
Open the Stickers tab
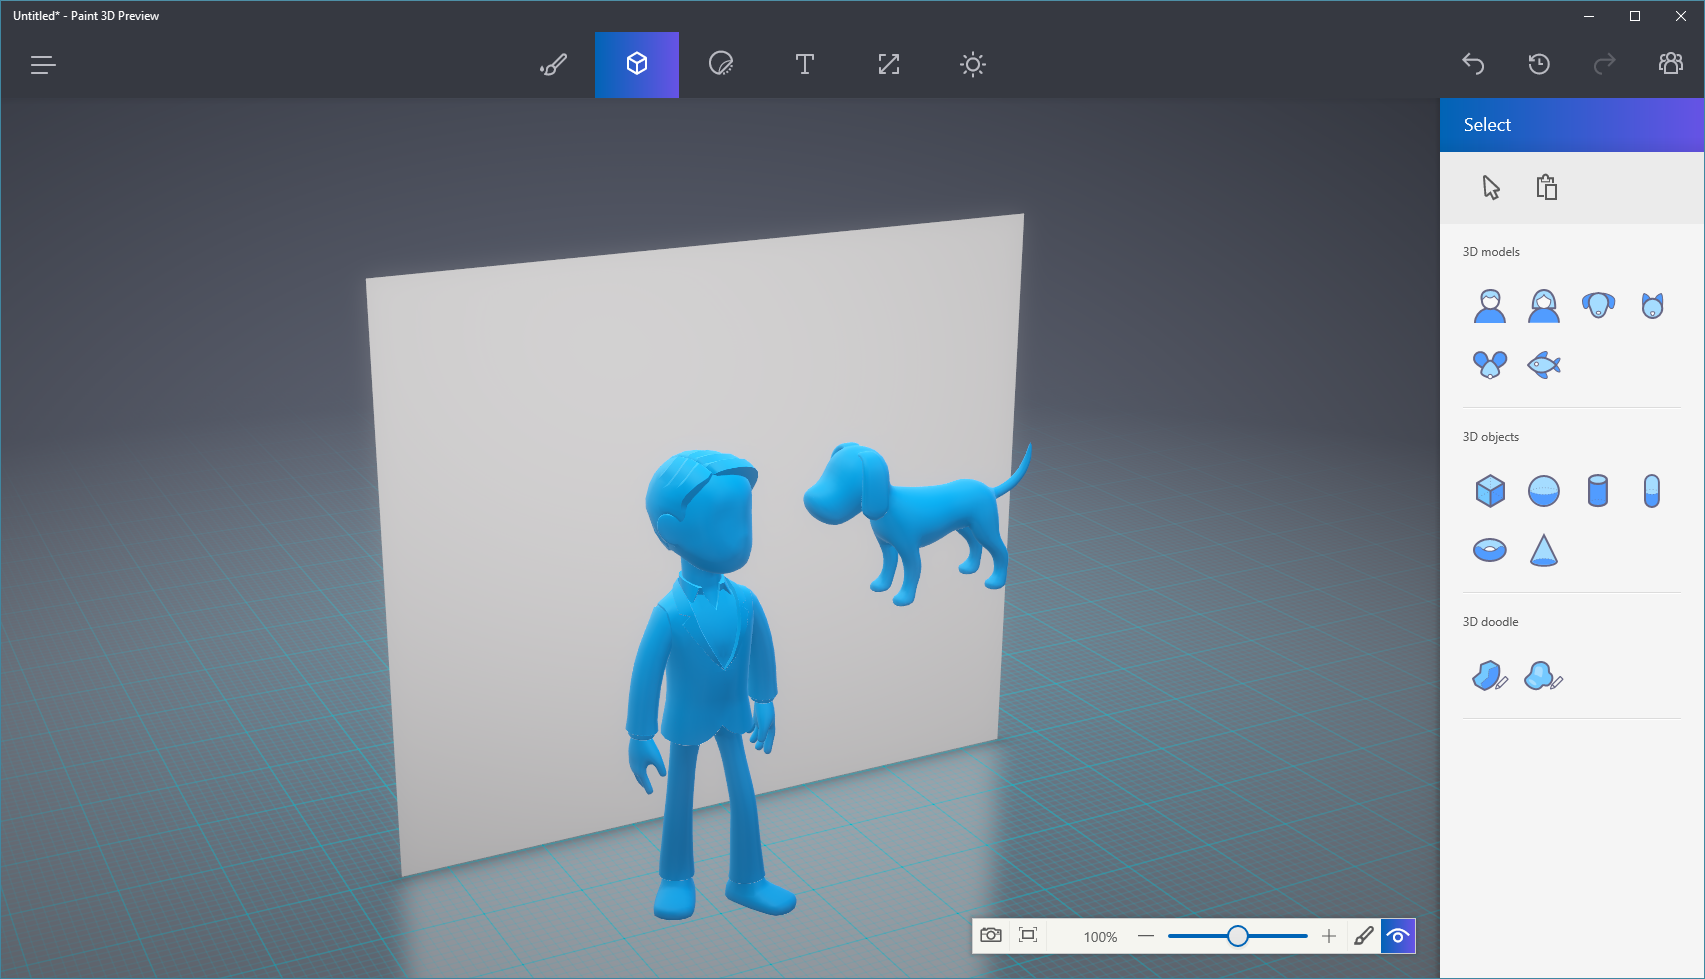coord(721,65)
